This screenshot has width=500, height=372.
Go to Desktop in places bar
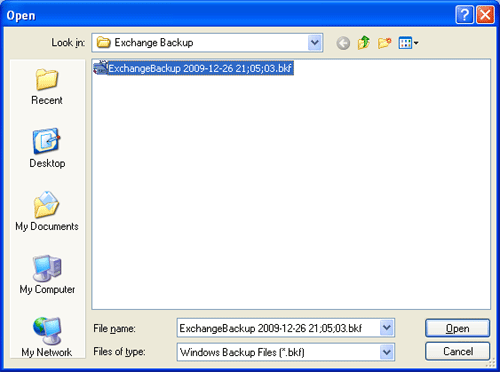pyautogui.click(x=46, y=141)
